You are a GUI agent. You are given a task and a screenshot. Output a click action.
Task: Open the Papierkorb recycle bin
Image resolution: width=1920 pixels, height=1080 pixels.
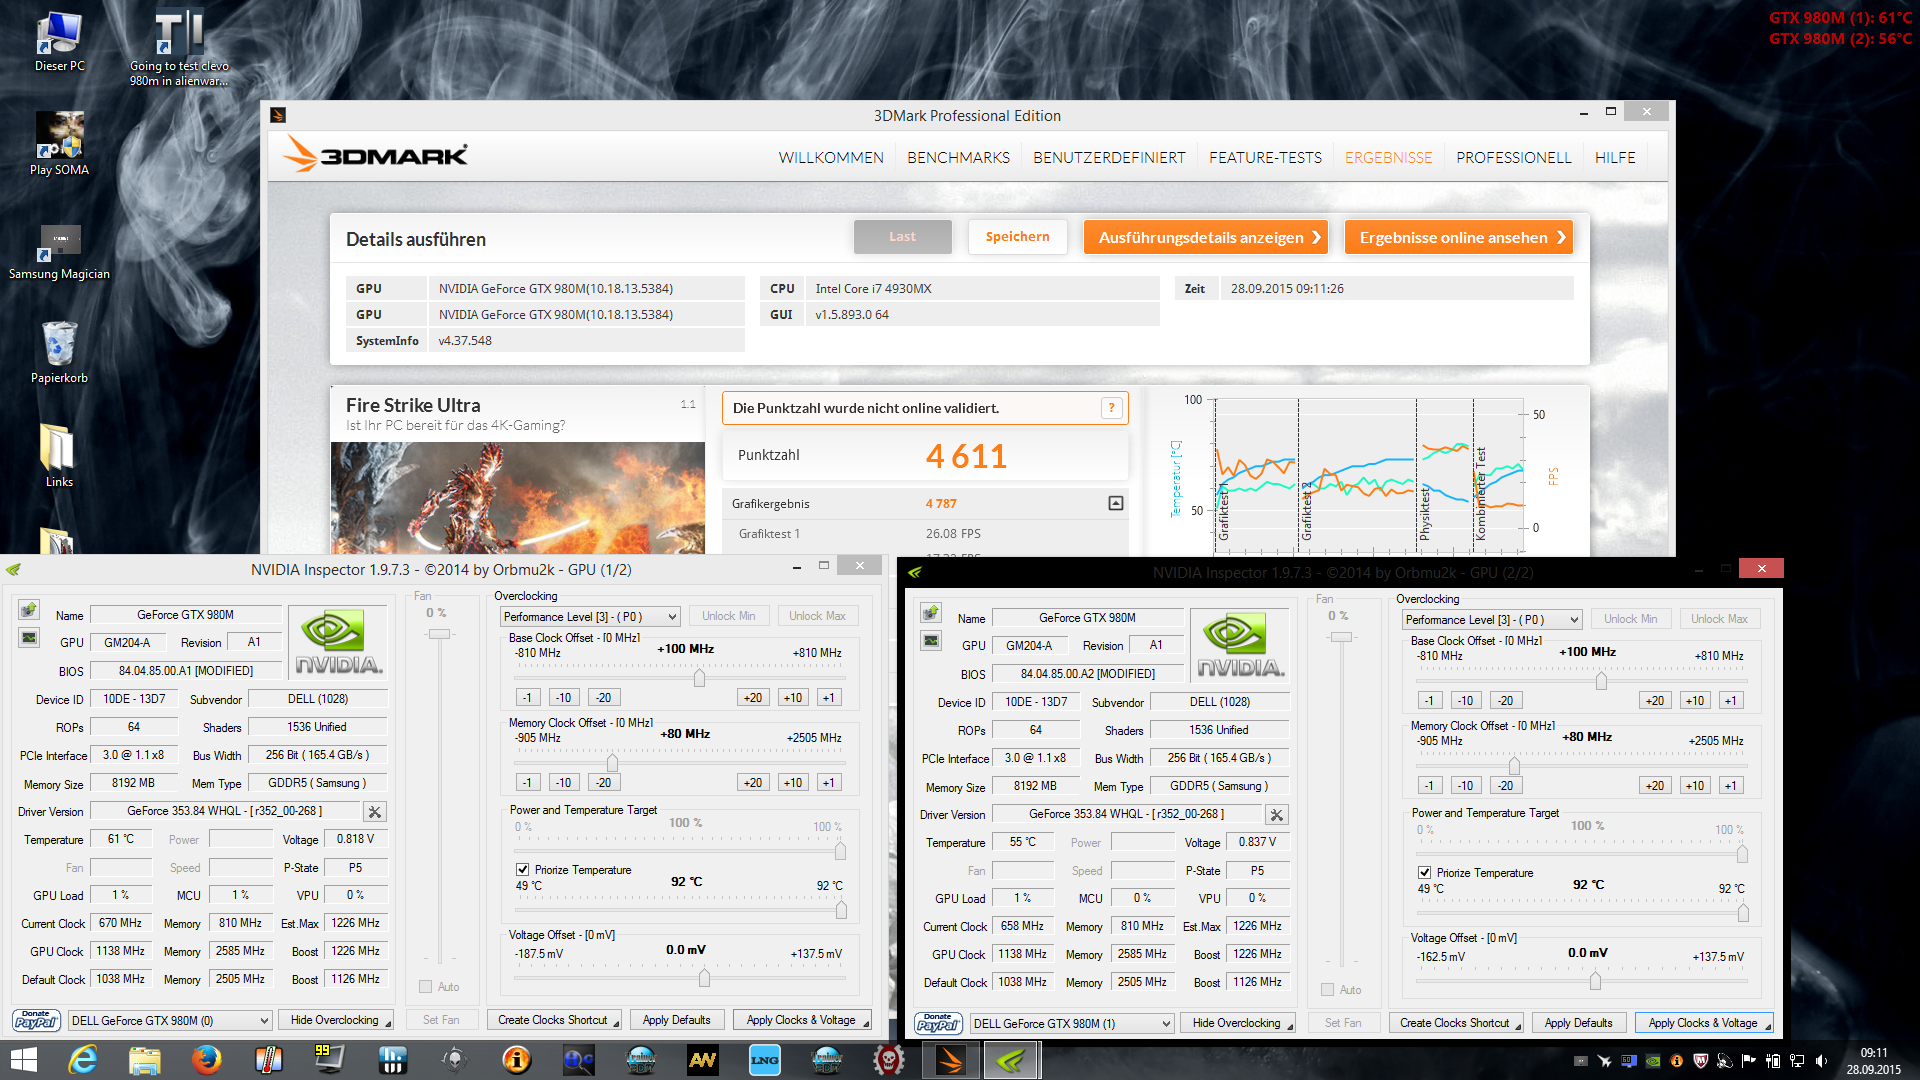pos(59,352)
